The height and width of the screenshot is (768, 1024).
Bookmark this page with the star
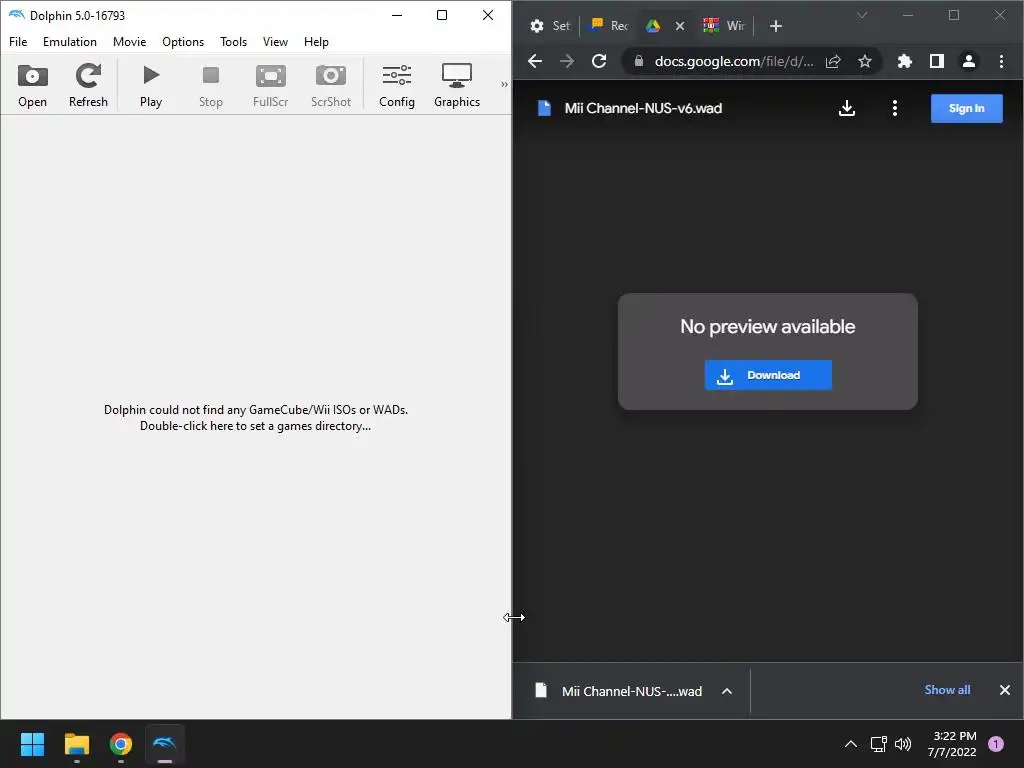pyautogui.click(x=865, y=61)
